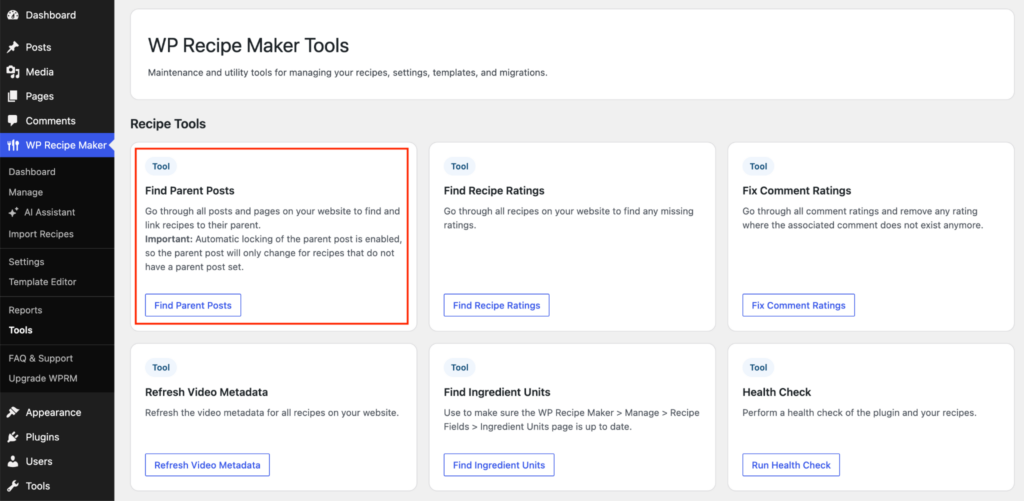Viewport: 1024px width, 501px height.
Task: Click the Find Parent Posts card heading
Action: 189,191
